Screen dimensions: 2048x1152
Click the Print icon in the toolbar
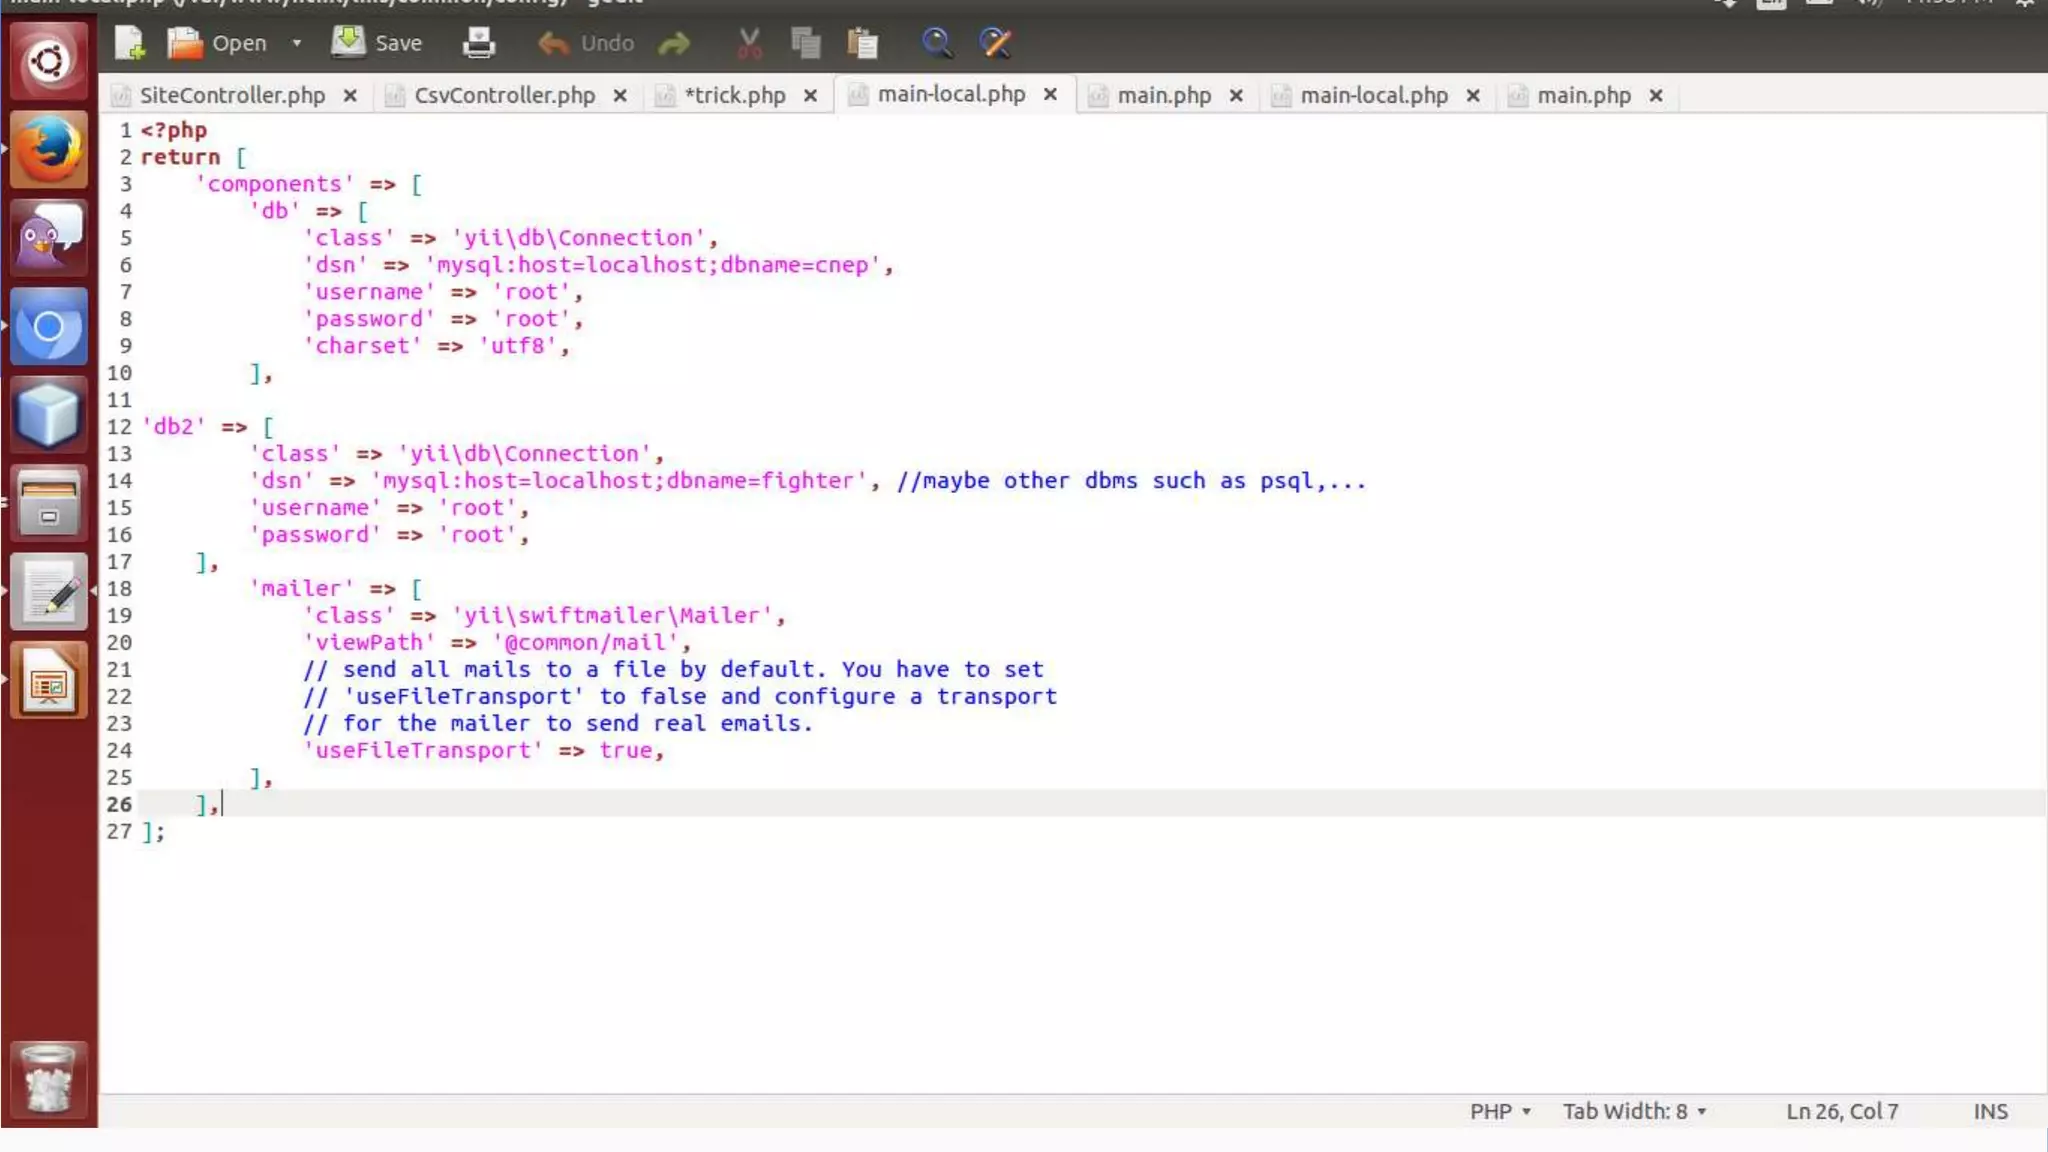tap(479, 43)
